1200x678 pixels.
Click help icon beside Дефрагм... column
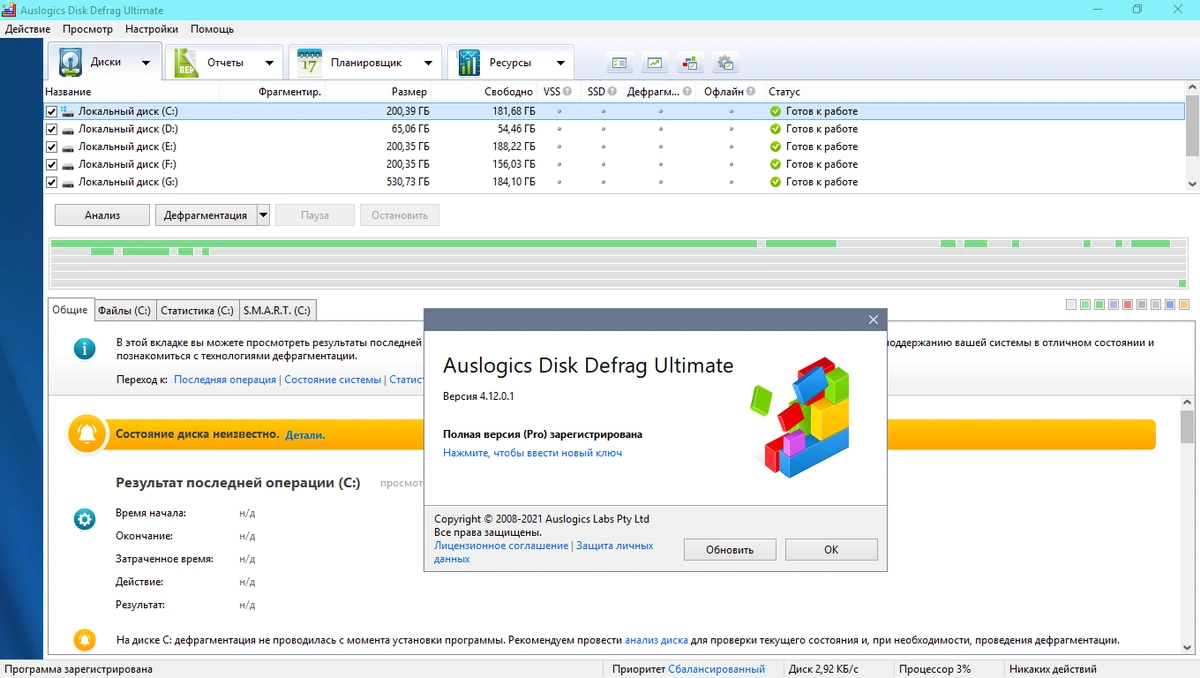pos(687,92)
